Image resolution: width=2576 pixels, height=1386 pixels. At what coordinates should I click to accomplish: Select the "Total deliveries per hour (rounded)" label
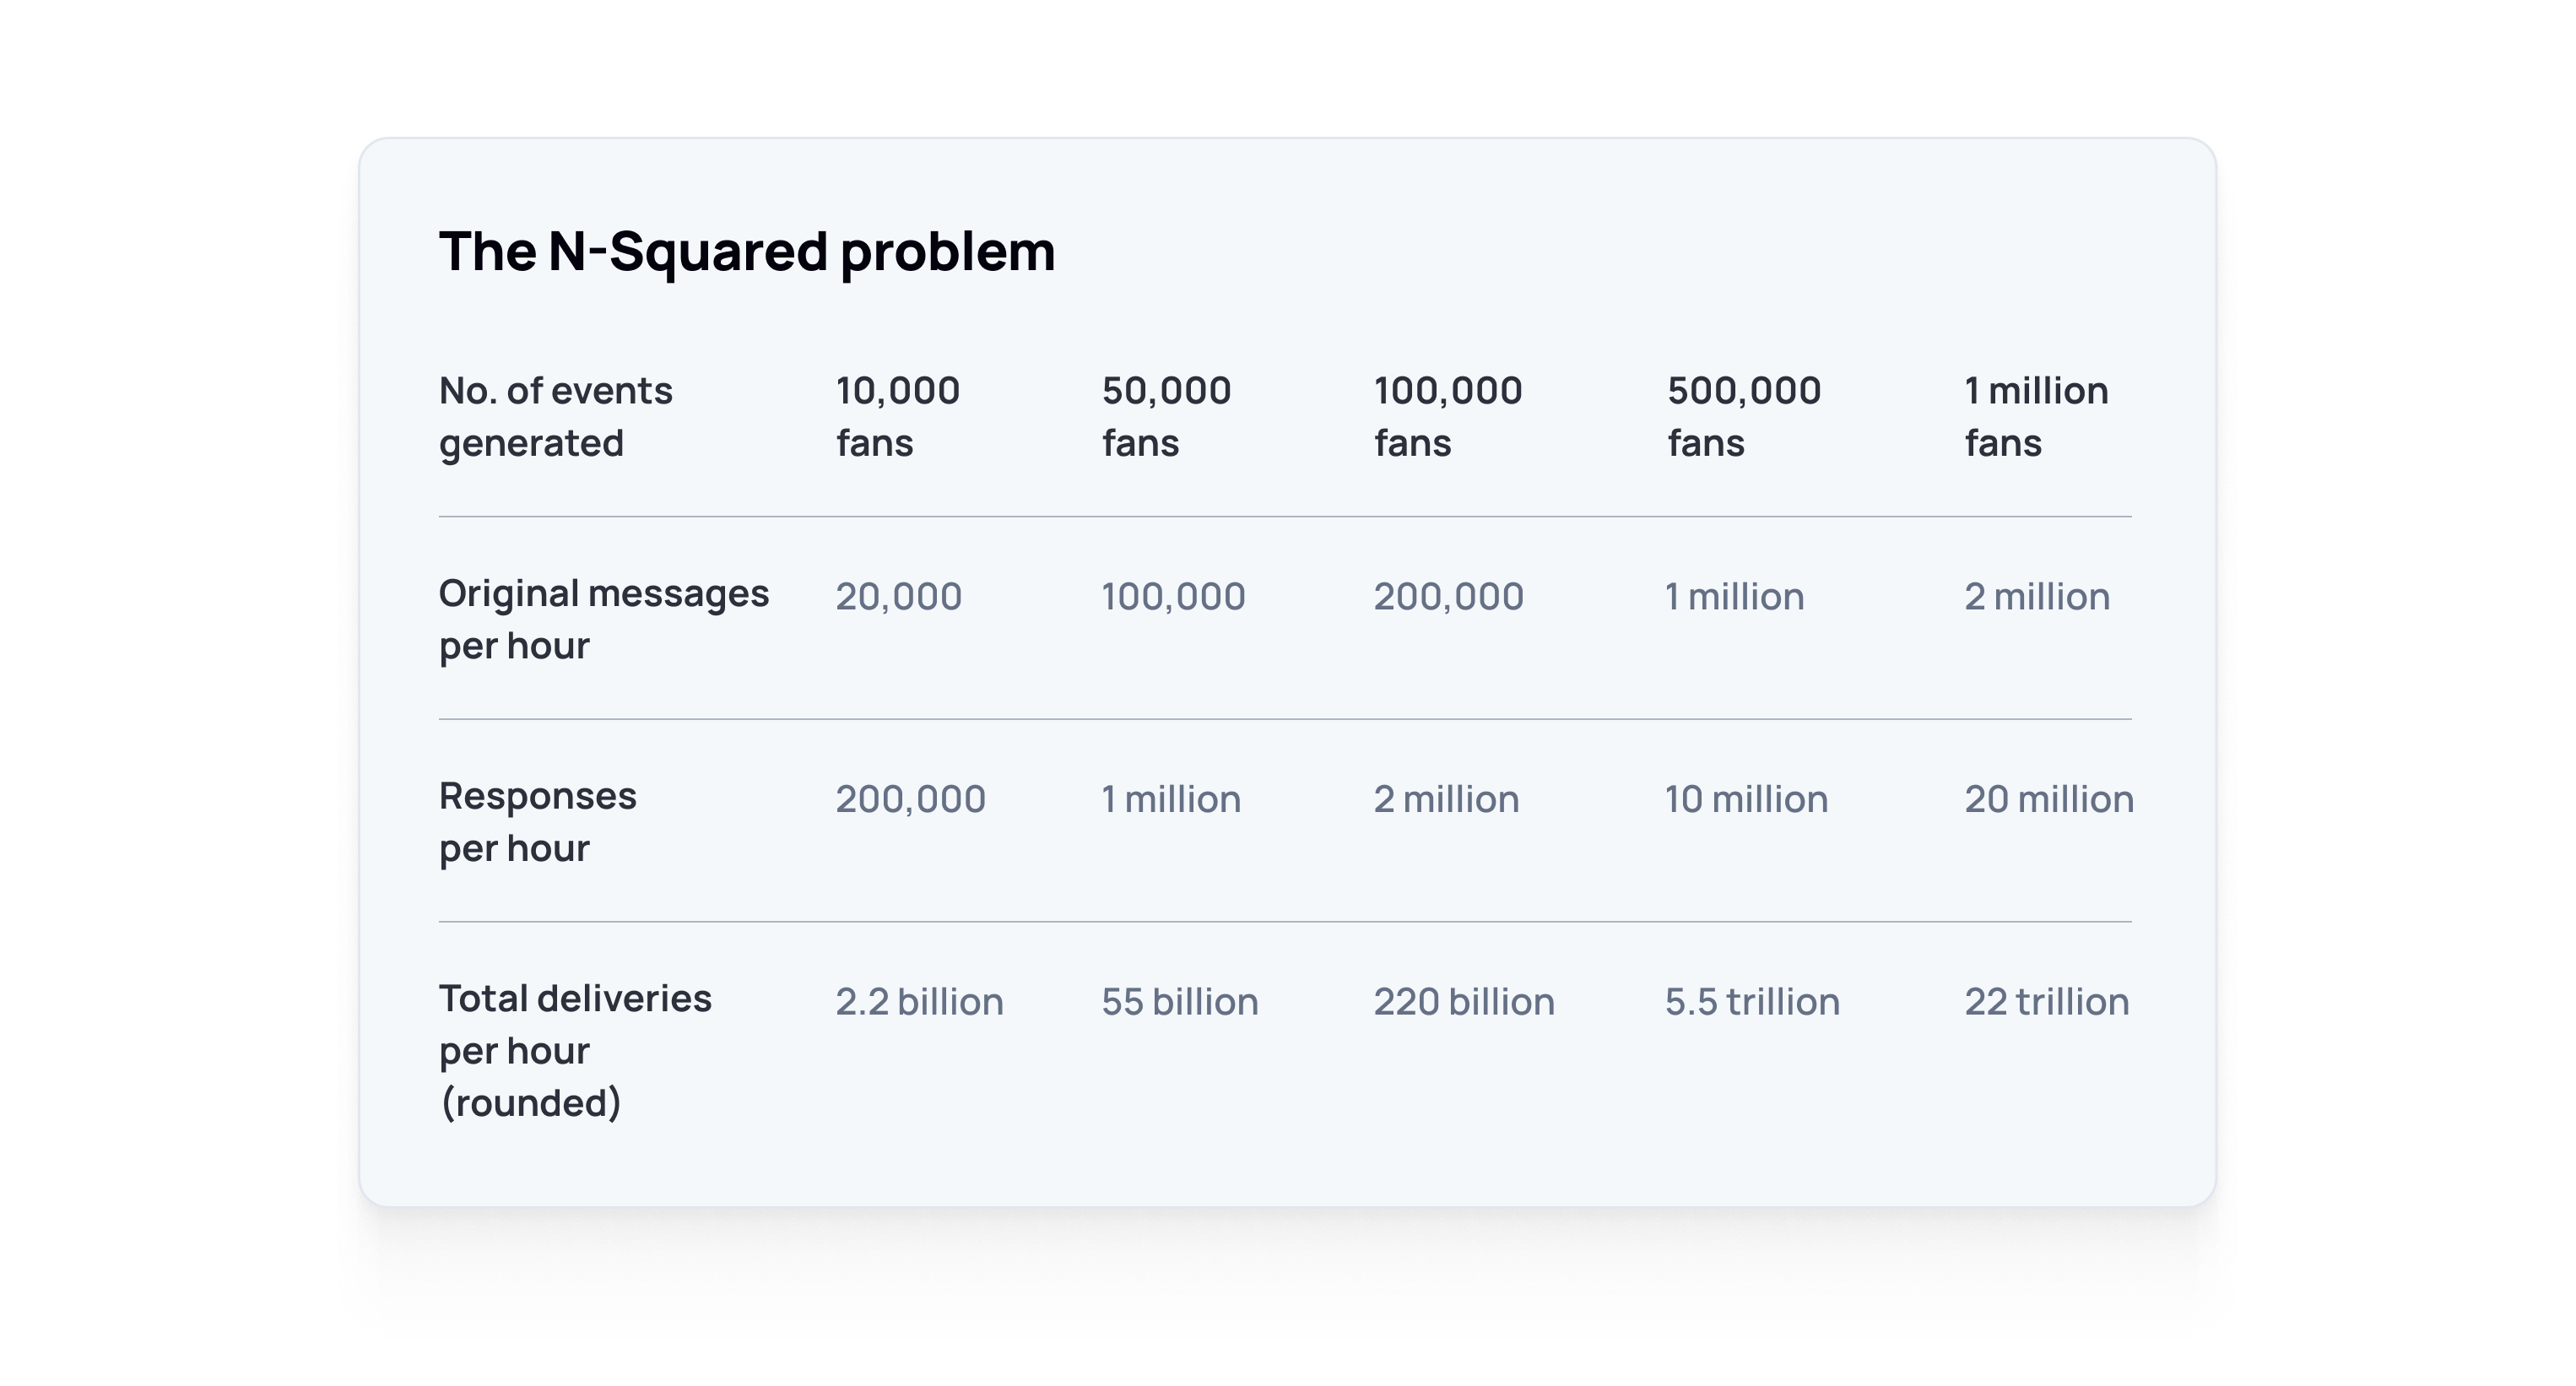[x=575, y=1049]
